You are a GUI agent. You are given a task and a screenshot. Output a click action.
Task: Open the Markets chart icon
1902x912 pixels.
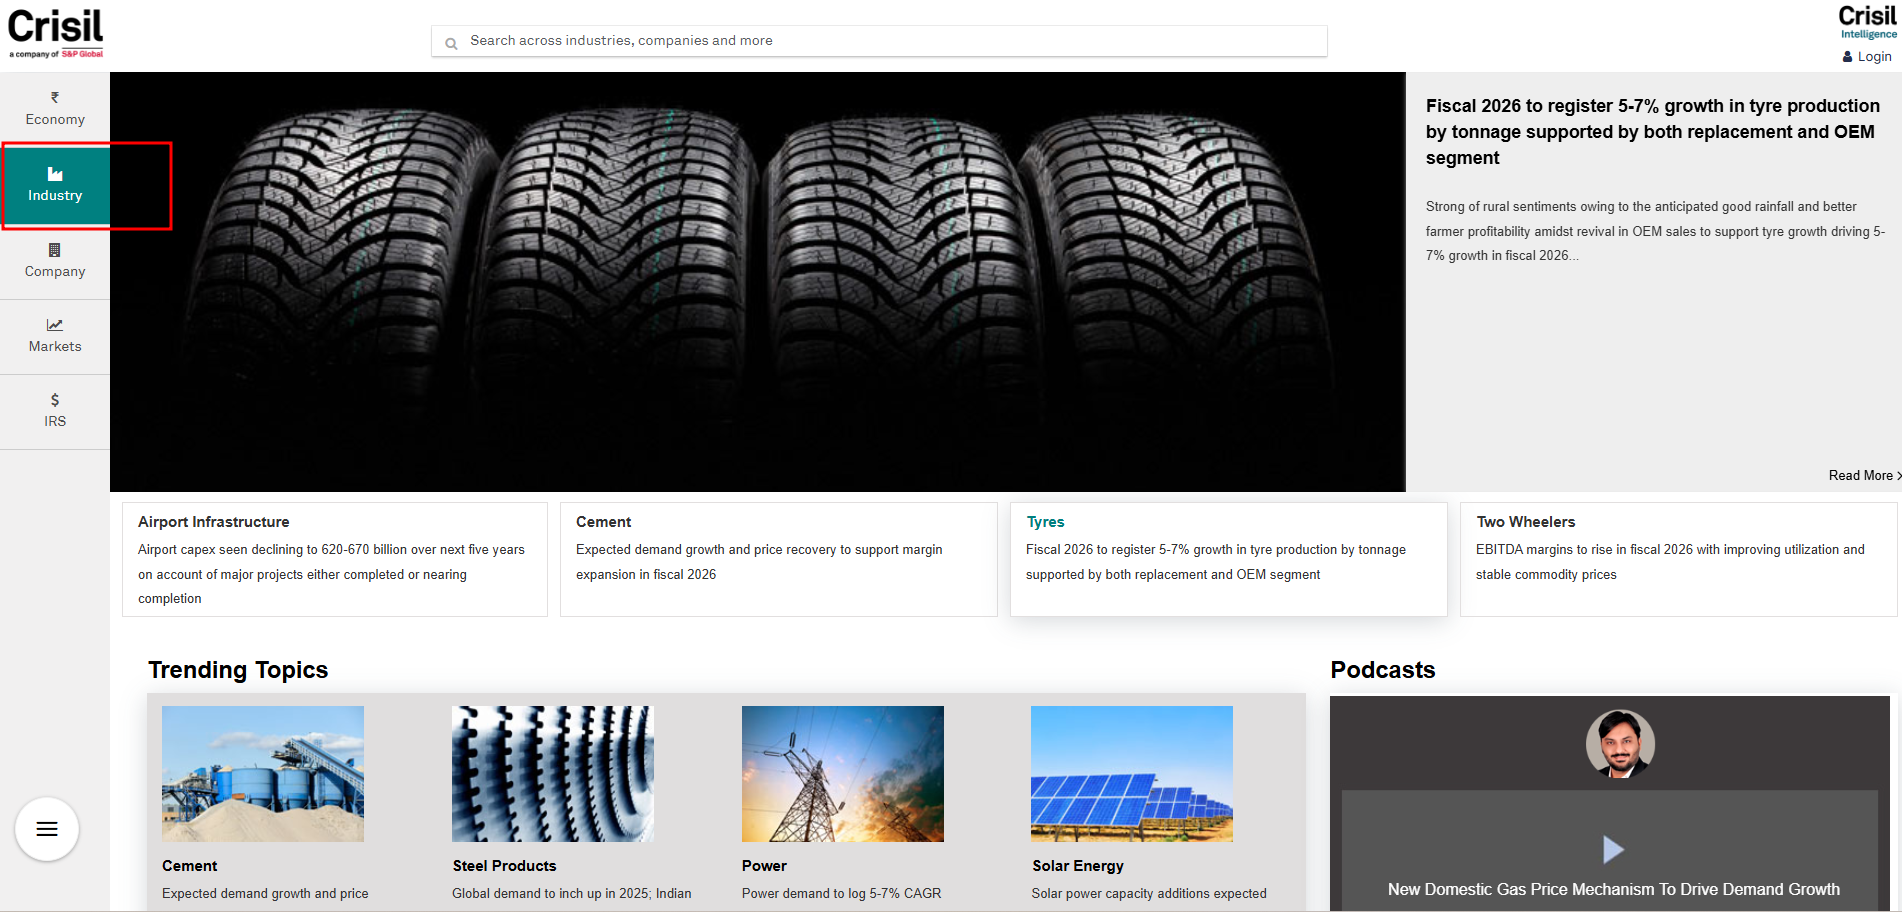[x=55, y=325]
